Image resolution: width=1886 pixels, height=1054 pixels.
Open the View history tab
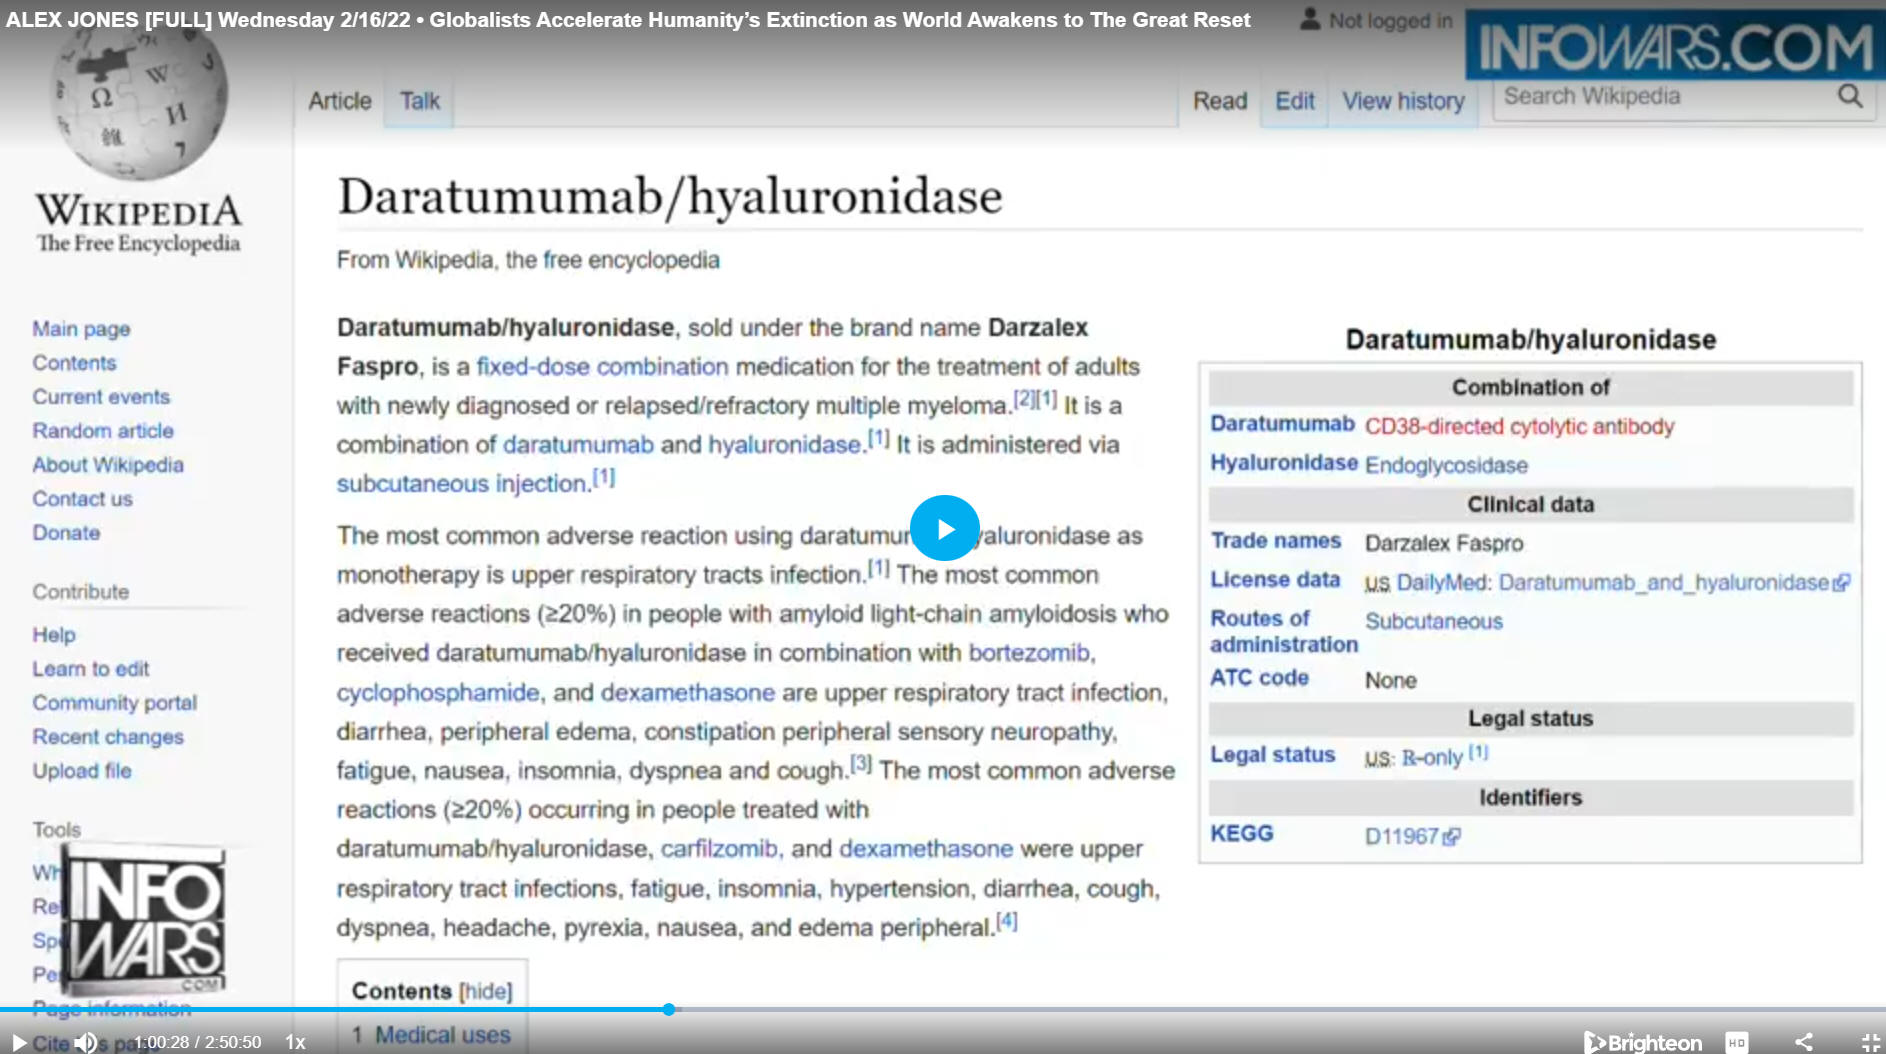[x=1403, y=101]
